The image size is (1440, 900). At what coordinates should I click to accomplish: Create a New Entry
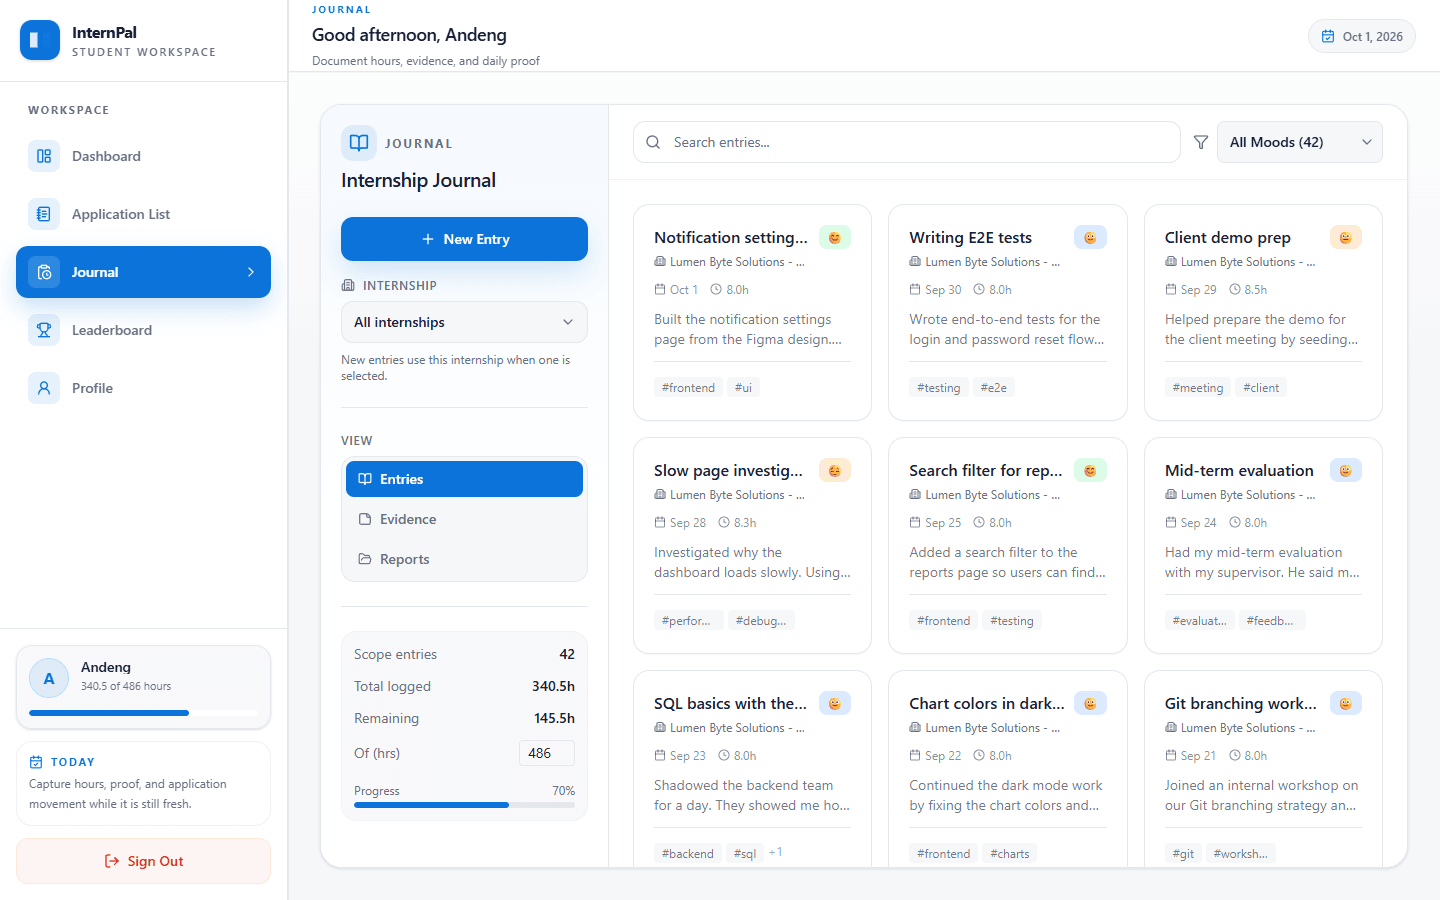(464, 239)
